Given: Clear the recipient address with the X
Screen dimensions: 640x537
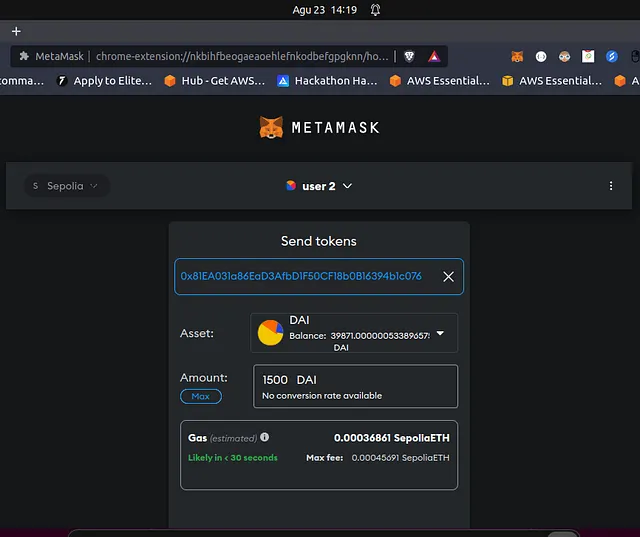Looking at the screenshot, I should (x=448, y=277).
